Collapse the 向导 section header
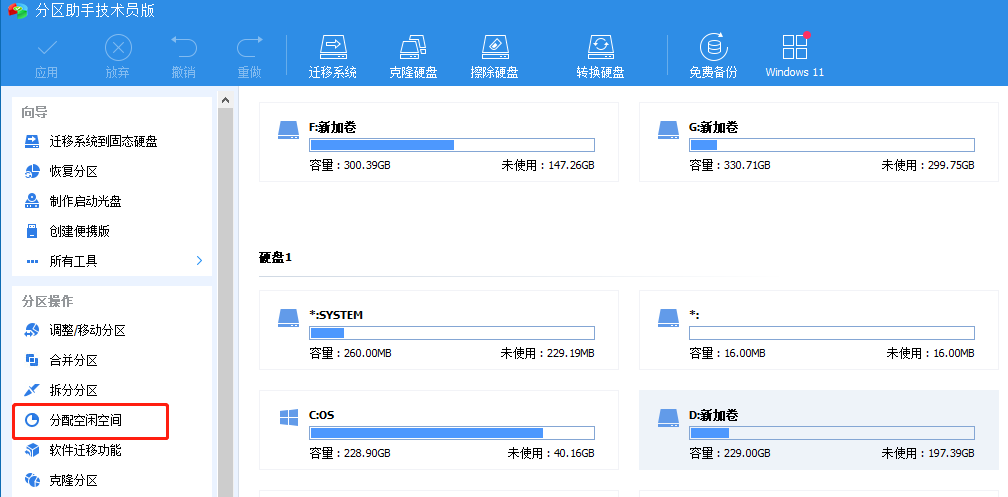Screen dimensions: 1008x497 [x=35, y=112]
